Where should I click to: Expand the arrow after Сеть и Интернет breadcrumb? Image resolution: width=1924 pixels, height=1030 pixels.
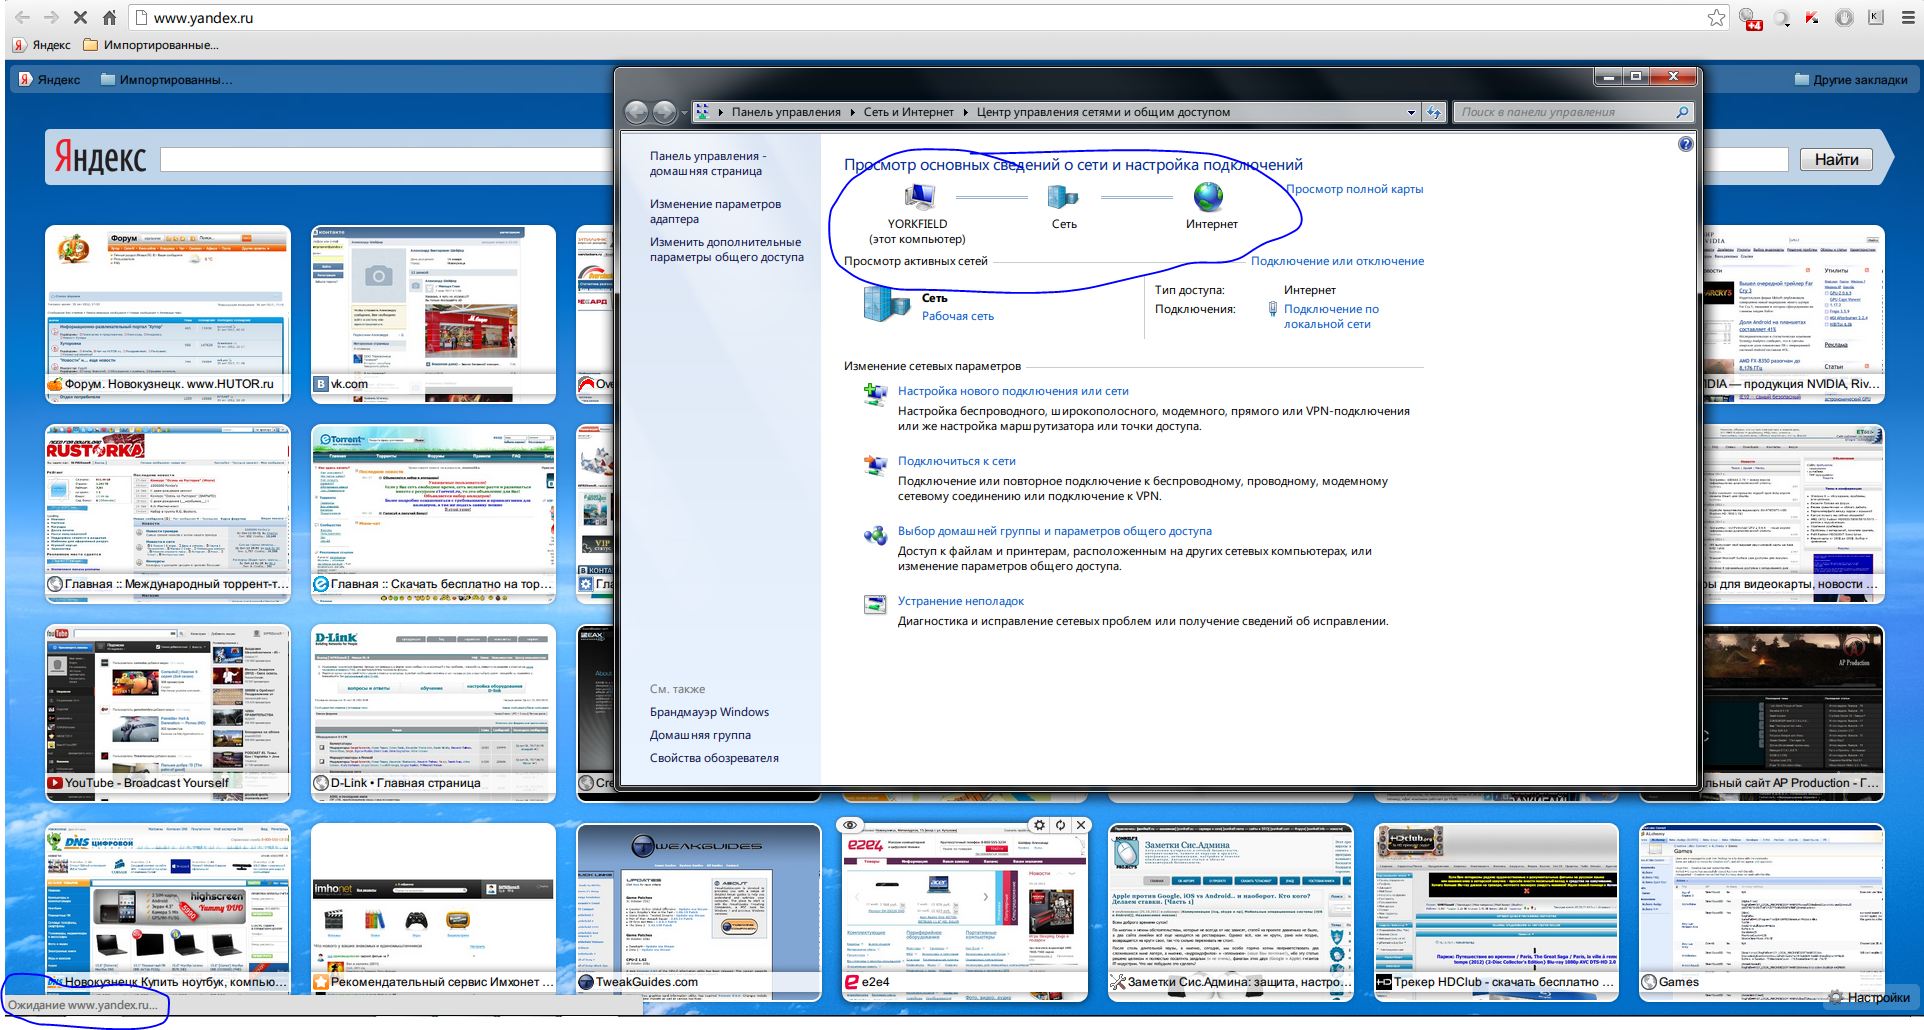click(x=966, y=112)
